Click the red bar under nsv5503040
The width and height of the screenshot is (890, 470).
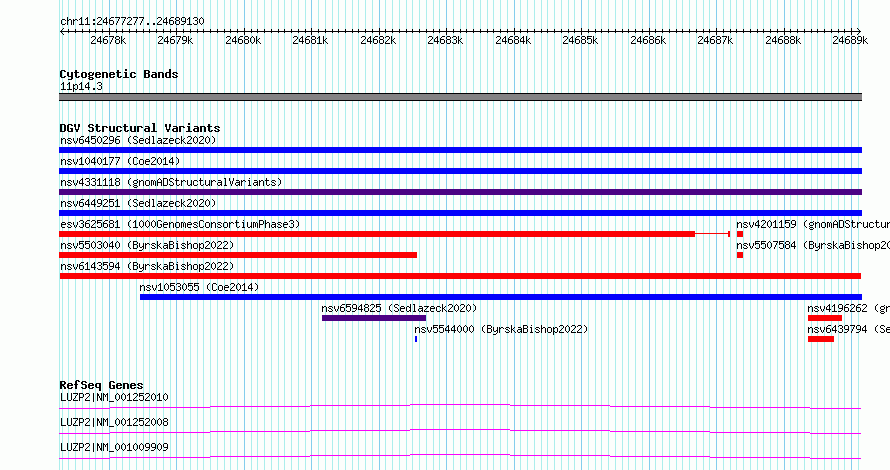(238, 255)
